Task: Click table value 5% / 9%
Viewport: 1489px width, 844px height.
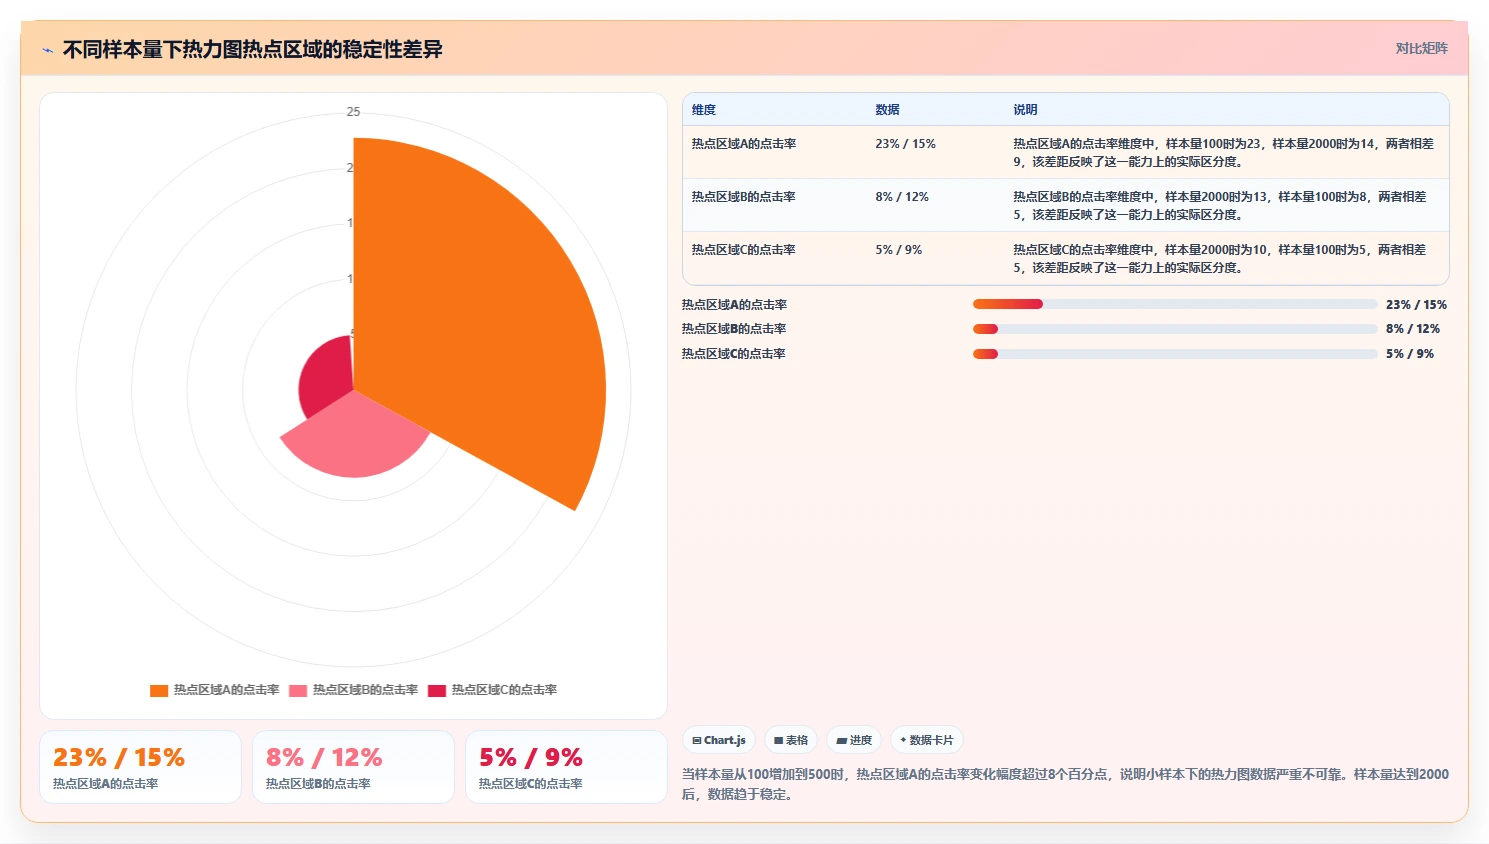Action: [898, 250]
